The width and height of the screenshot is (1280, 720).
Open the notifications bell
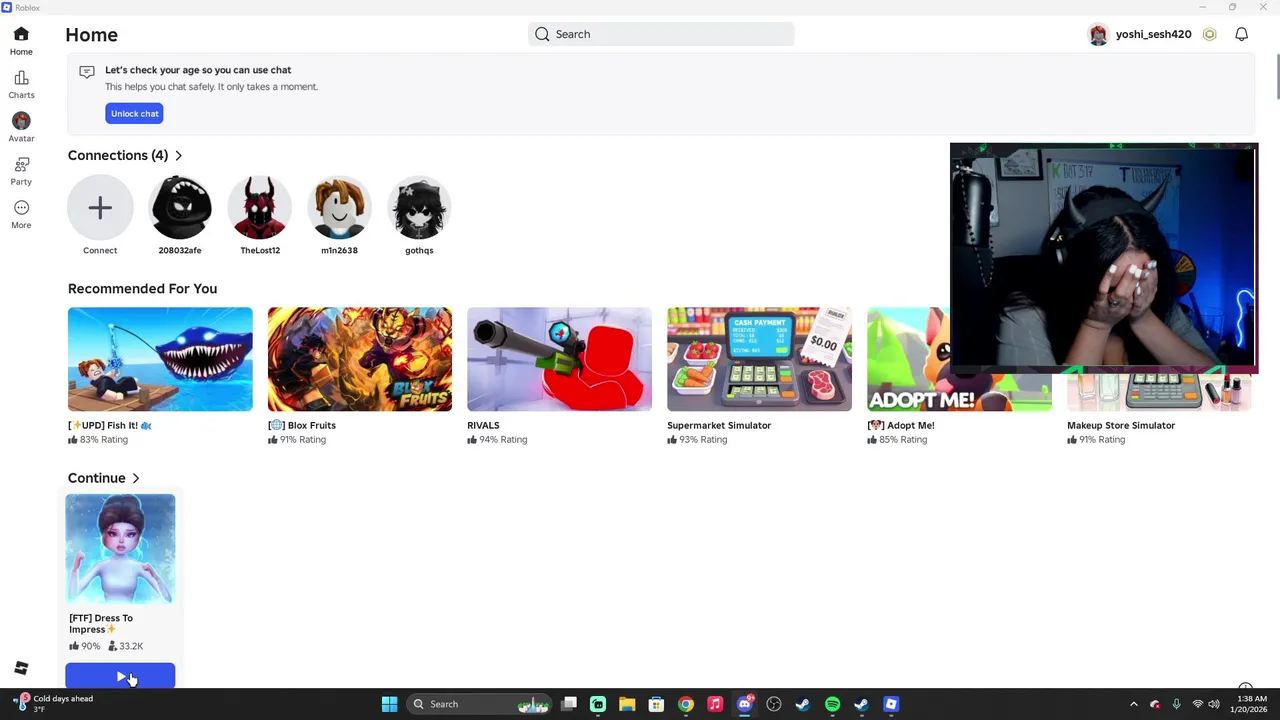point(1241,34)
